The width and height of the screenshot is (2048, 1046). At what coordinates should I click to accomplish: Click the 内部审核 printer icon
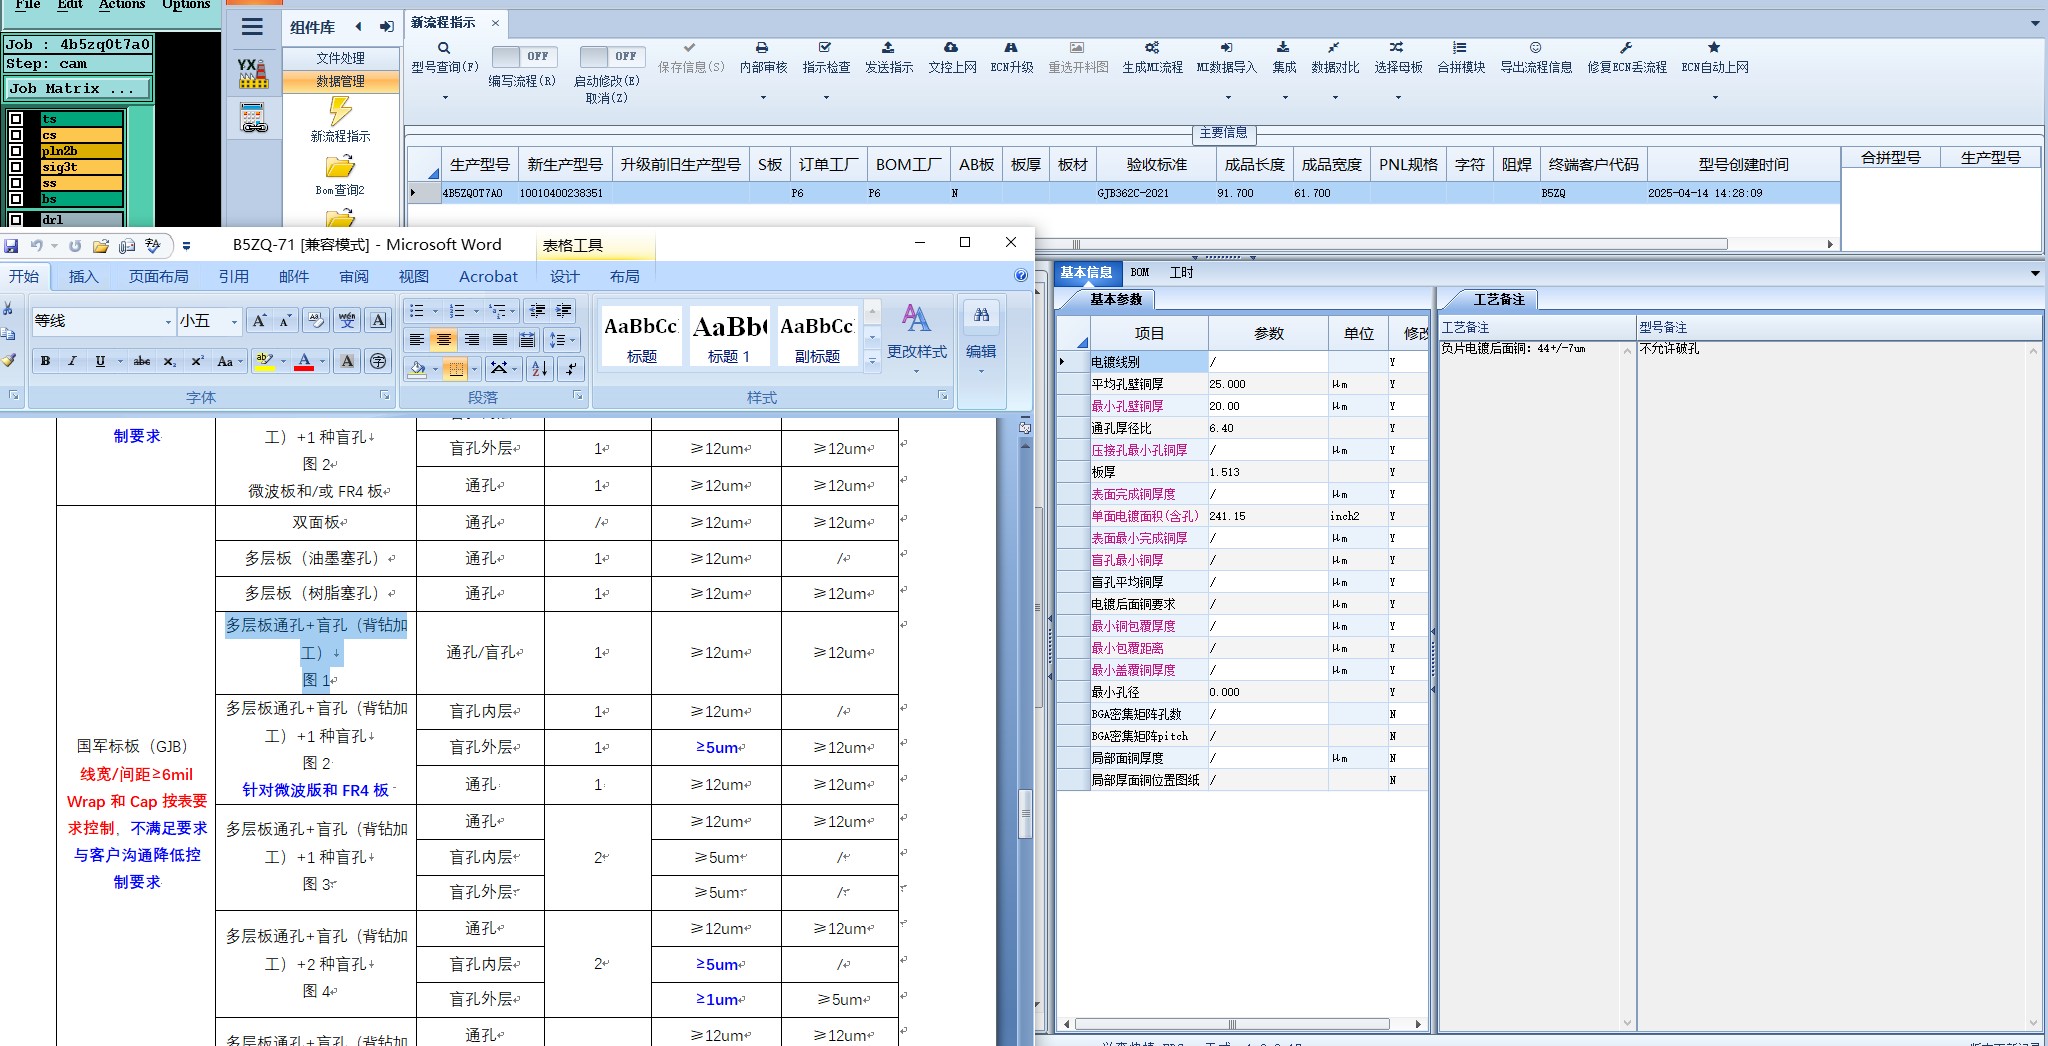762,48
